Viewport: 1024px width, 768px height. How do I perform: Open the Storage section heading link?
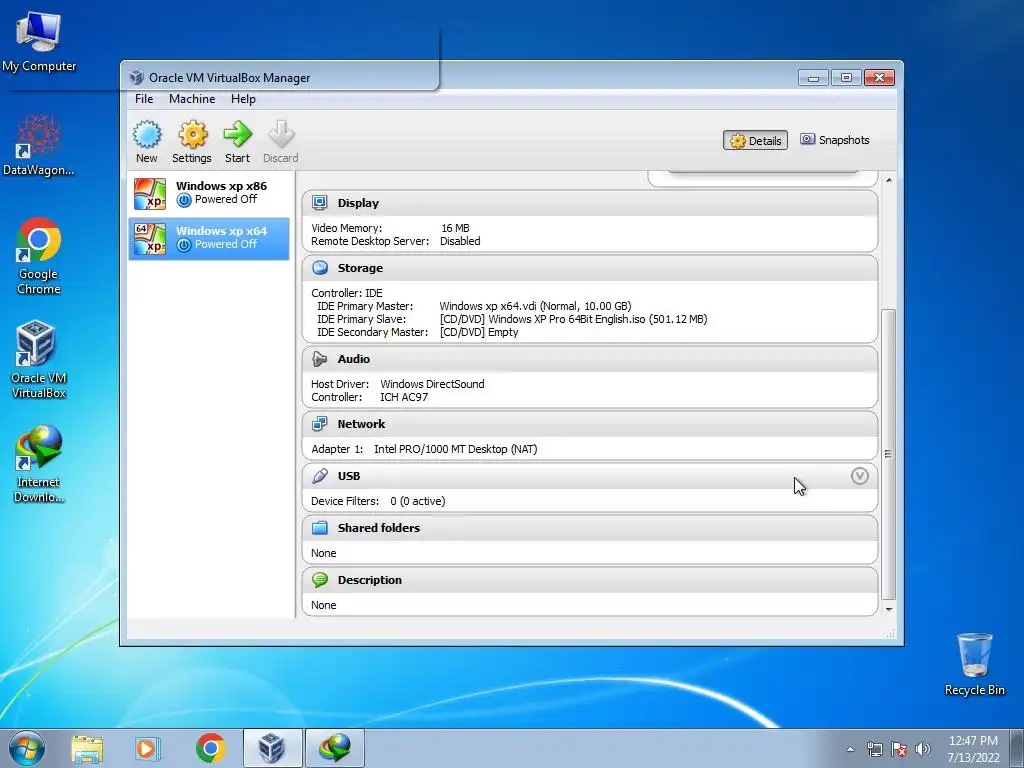point(360,268)
